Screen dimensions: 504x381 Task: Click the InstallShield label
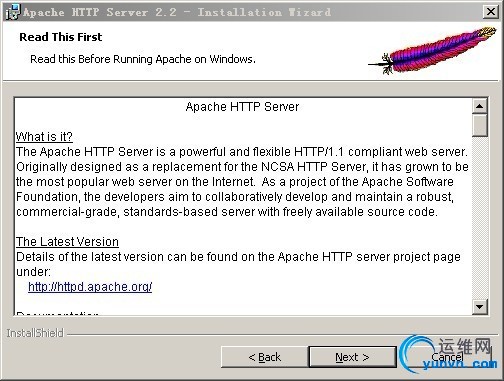[35, 333]
